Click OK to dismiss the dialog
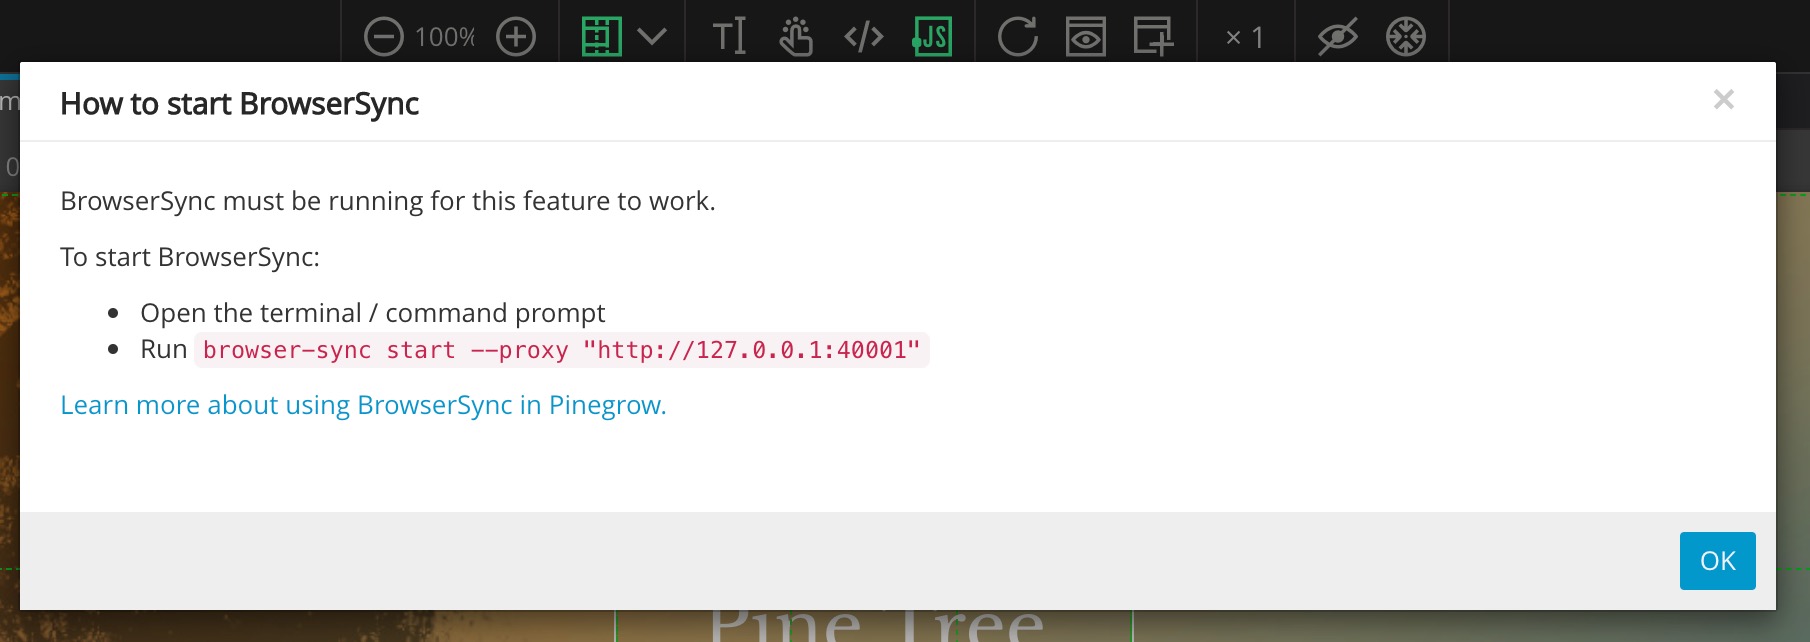The width and height of the screenshot is (1810, 642). coord(1718,561)
